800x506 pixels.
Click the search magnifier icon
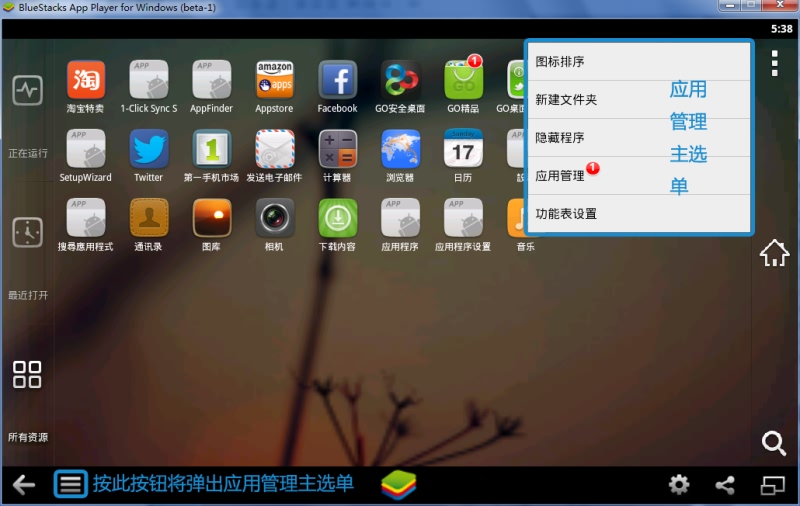(773, 443)
